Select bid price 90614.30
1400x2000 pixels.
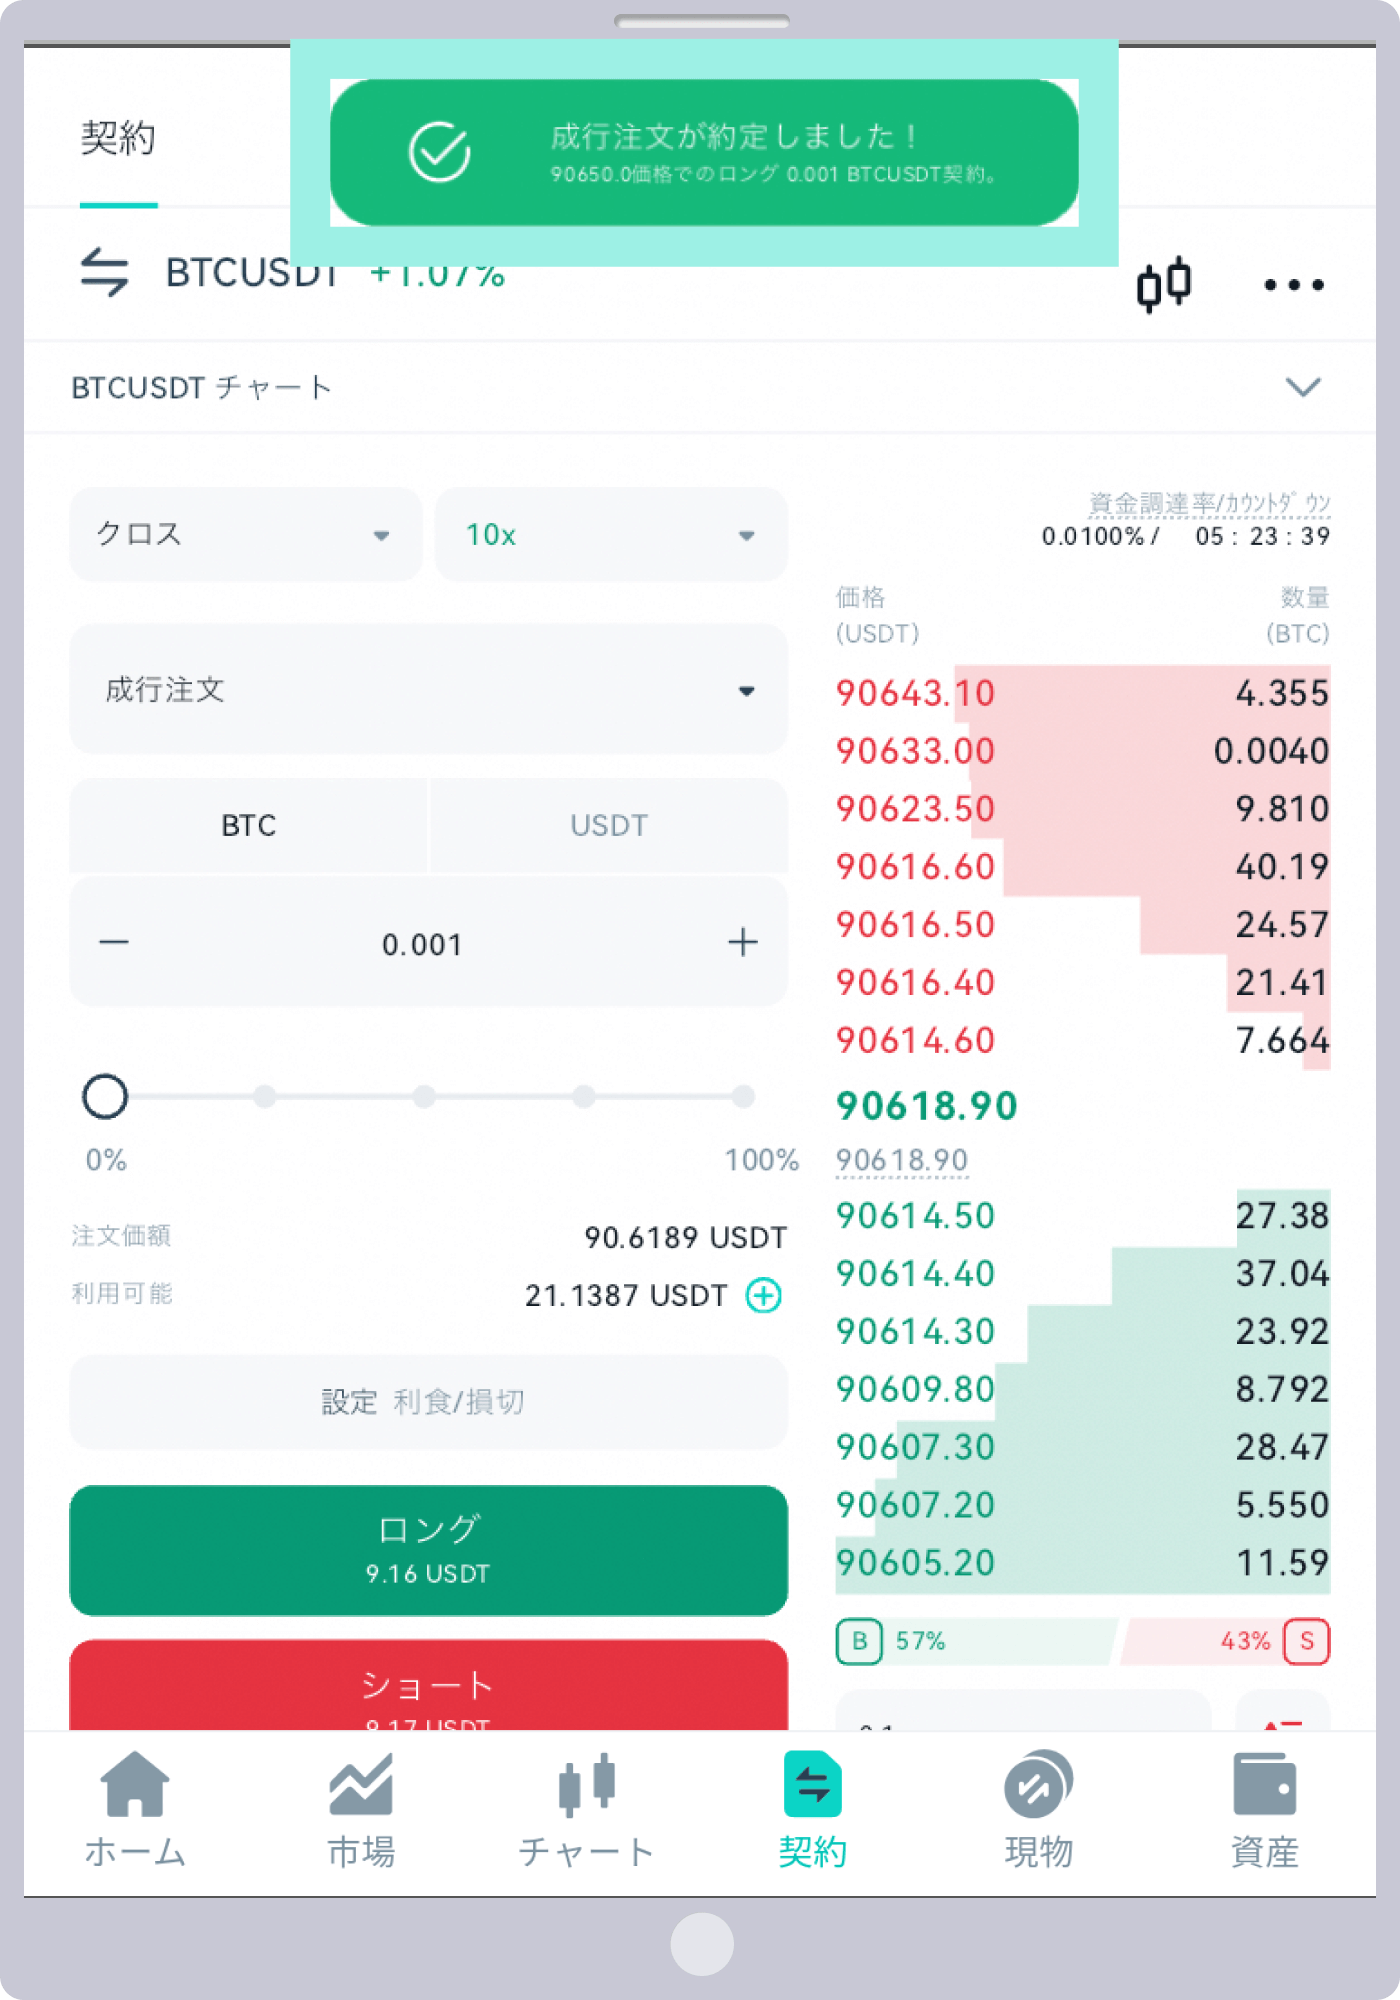pos(915,1332)
